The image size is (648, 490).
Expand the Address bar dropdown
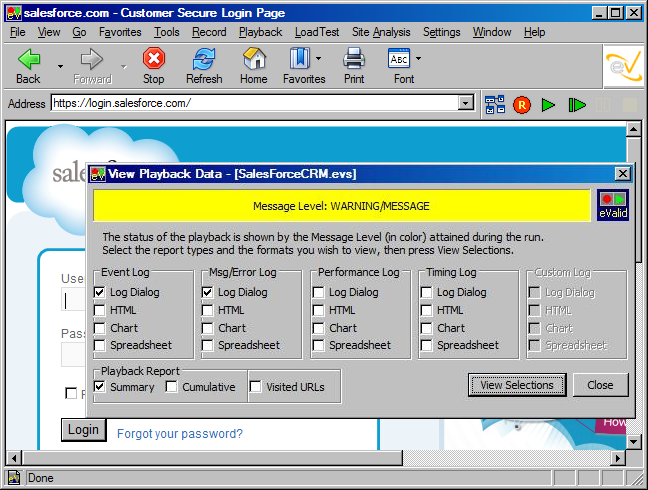466,103
